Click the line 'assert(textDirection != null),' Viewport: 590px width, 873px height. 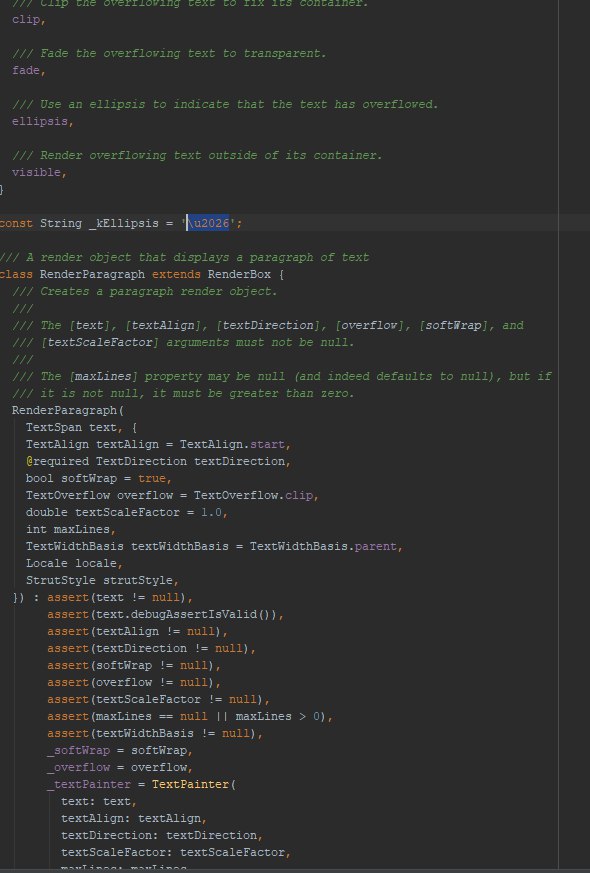coord(151,648)
